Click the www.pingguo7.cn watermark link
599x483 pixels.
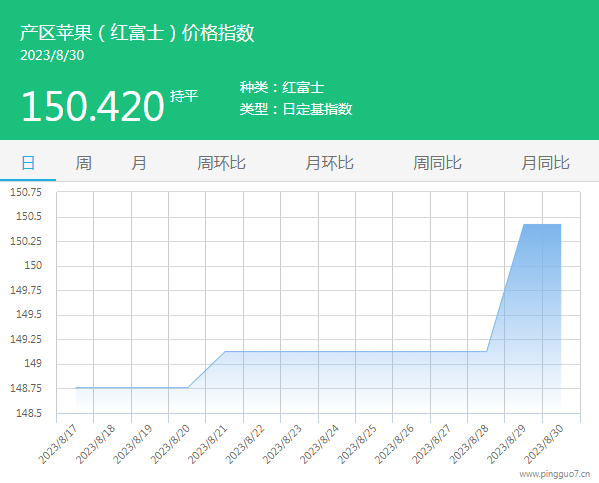(554, 474)
